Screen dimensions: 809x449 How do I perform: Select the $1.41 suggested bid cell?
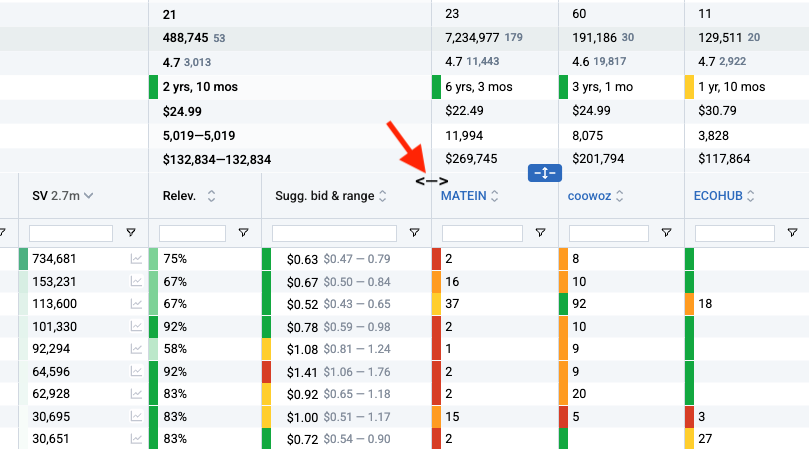tap(302, 372)
